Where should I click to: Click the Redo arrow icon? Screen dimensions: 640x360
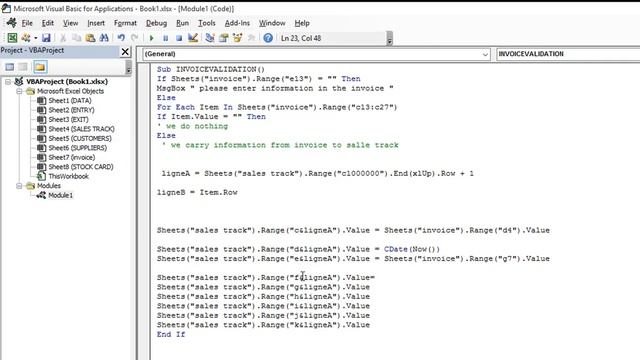134,38
